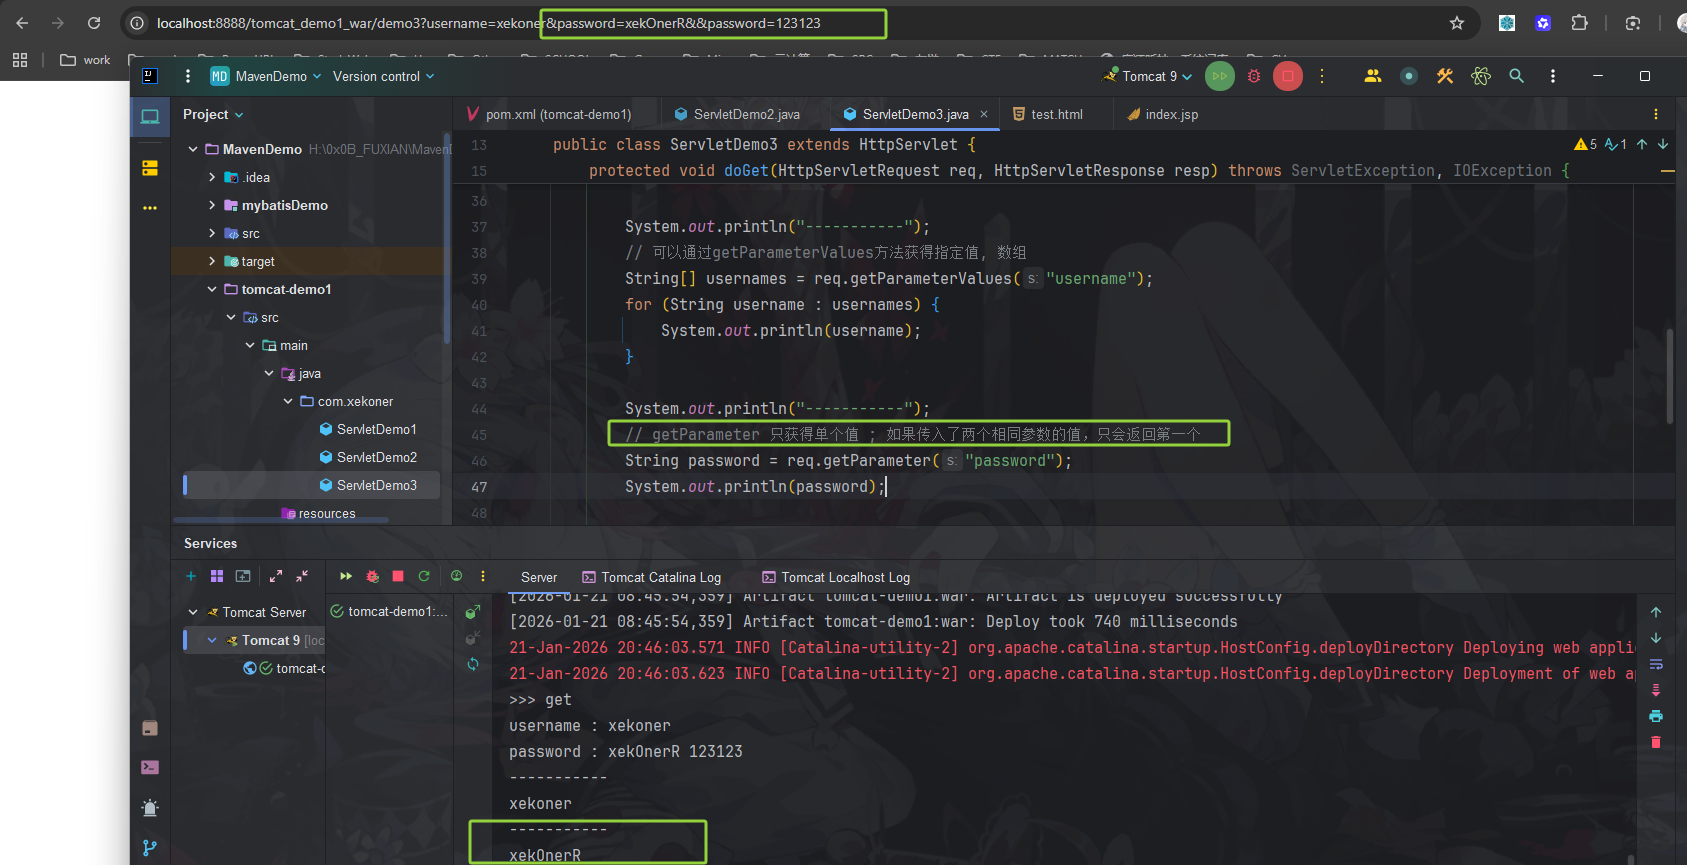The width and height of the screenshot is (1687, 865).
Task: Switch to index.jsp editor tab
Action: point(1163,114)
